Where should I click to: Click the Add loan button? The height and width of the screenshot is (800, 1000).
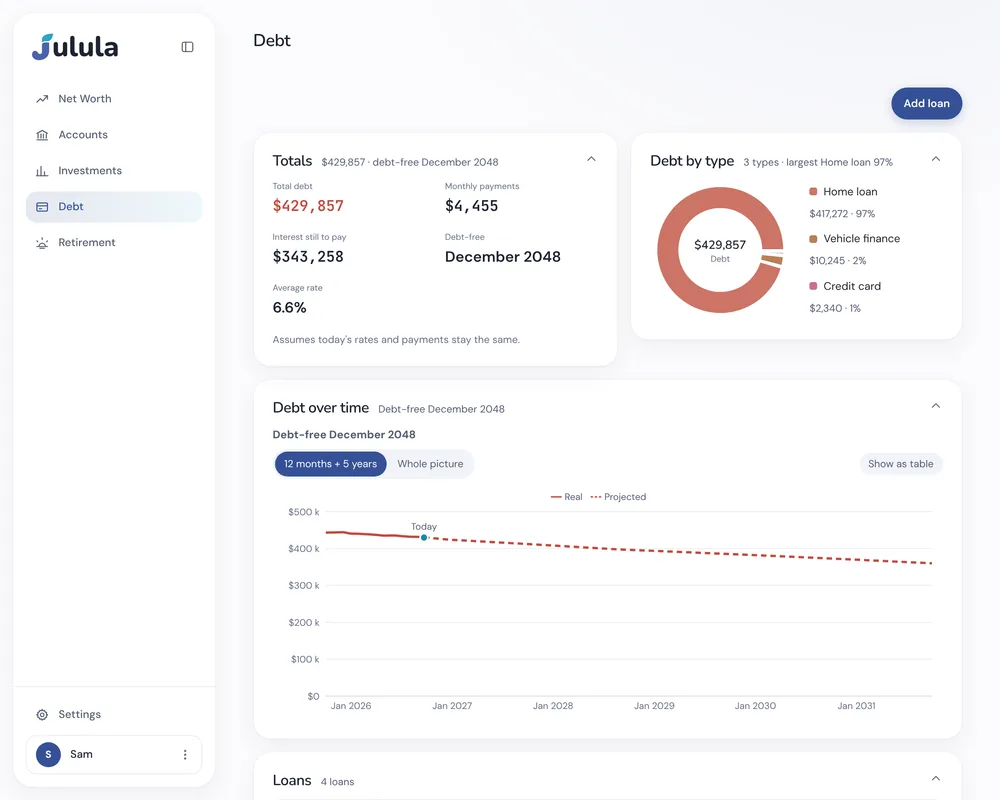click(x=927, y=103)
